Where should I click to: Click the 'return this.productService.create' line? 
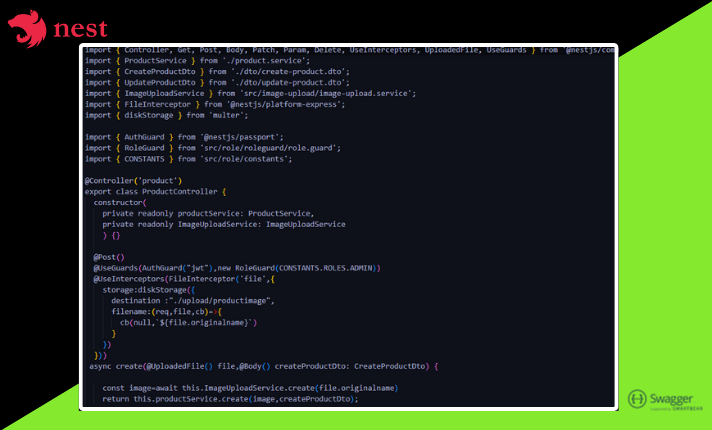pos(230,399)
